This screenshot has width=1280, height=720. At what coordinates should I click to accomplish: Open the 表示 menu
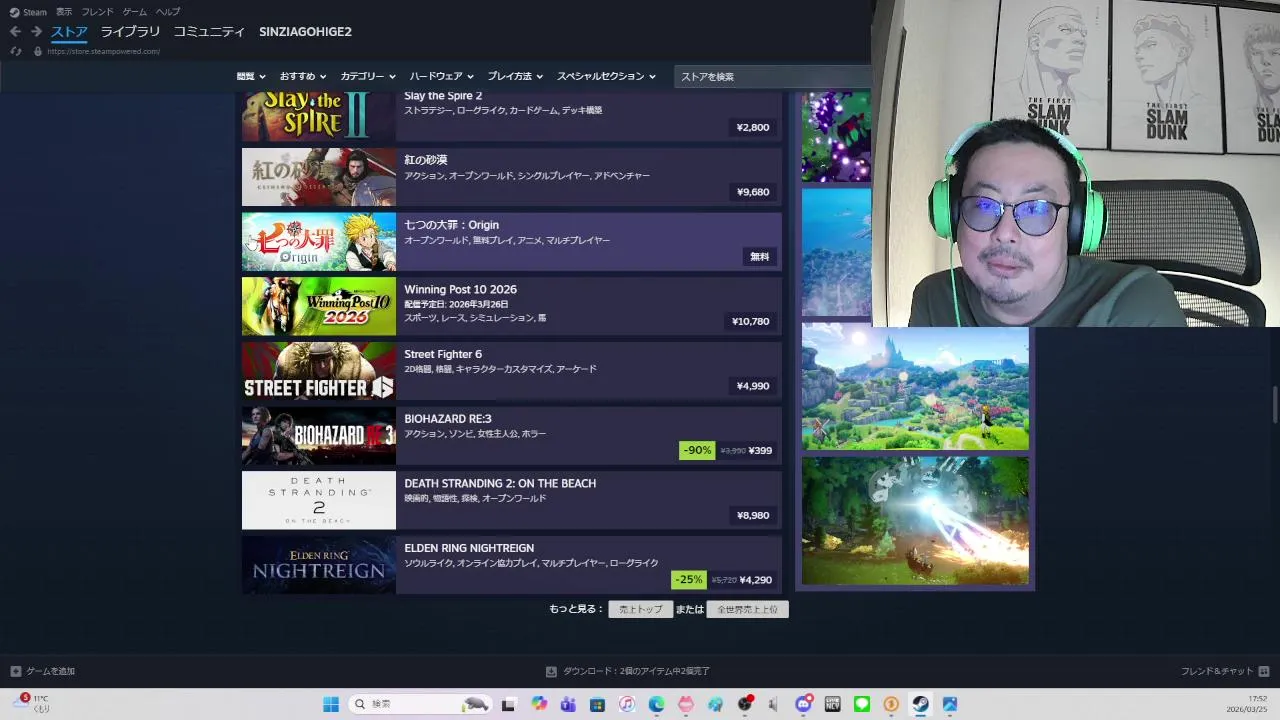[x=64, y=12]
